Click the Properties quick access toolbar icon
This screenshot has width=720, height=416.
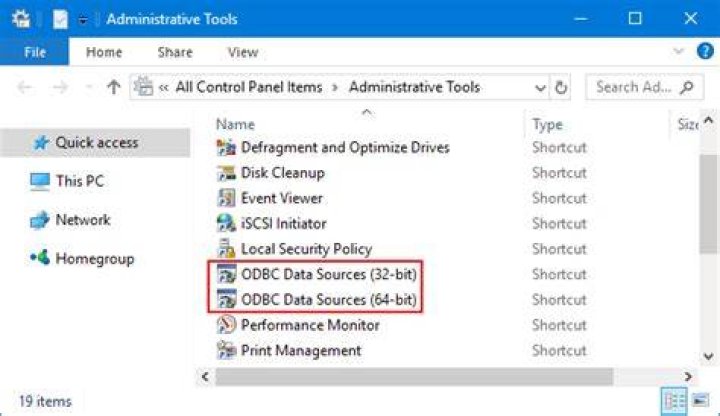(x=60, y=19)
